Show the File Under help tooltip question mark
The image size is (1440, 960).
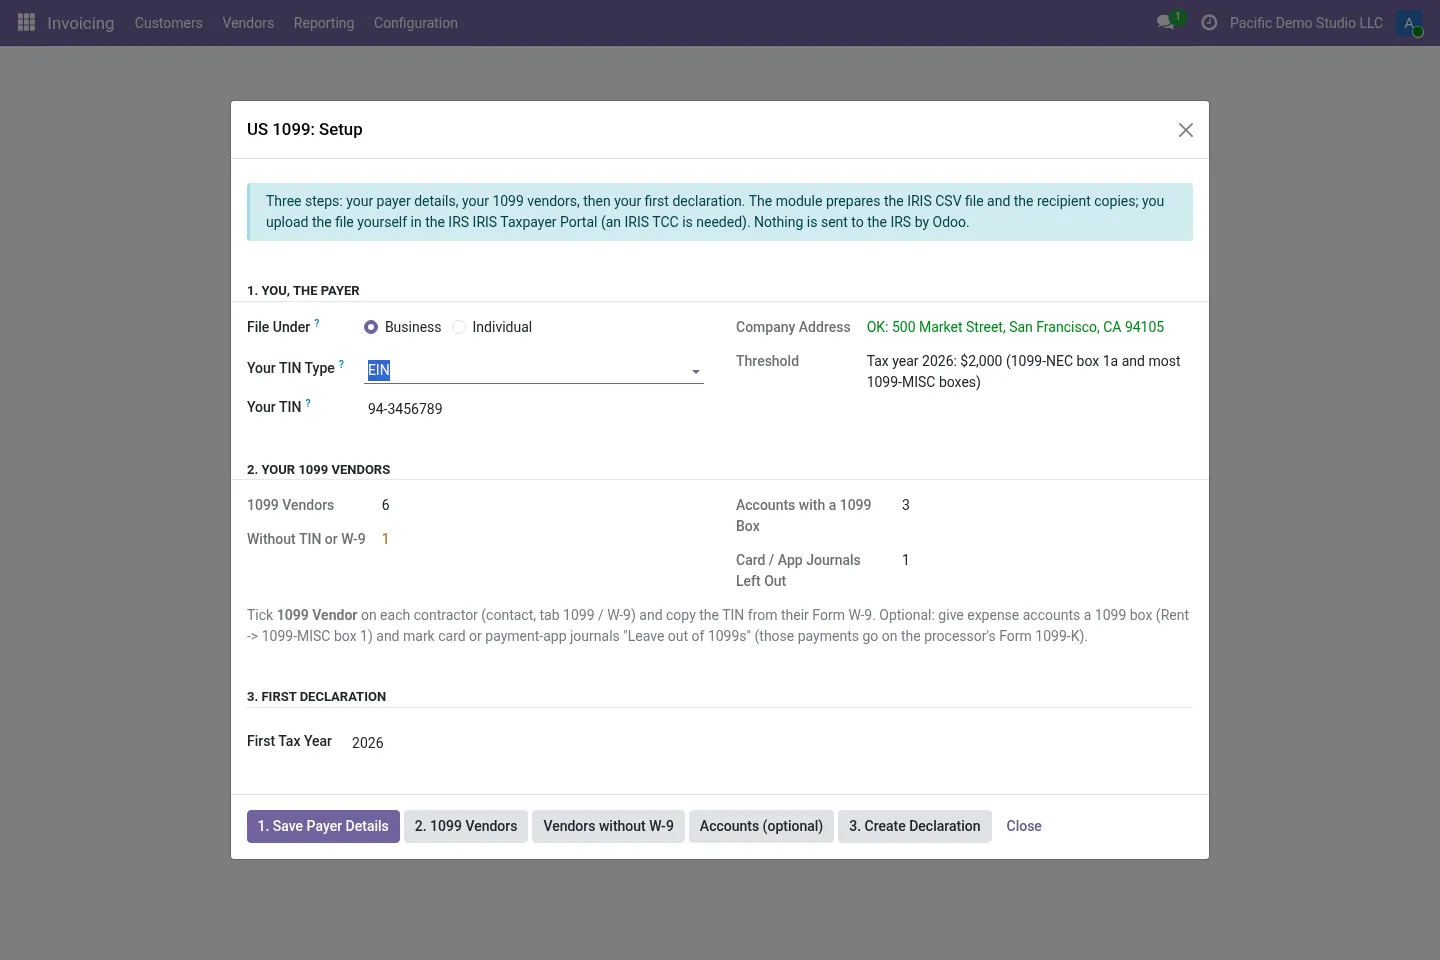click(x=317, y=322)
